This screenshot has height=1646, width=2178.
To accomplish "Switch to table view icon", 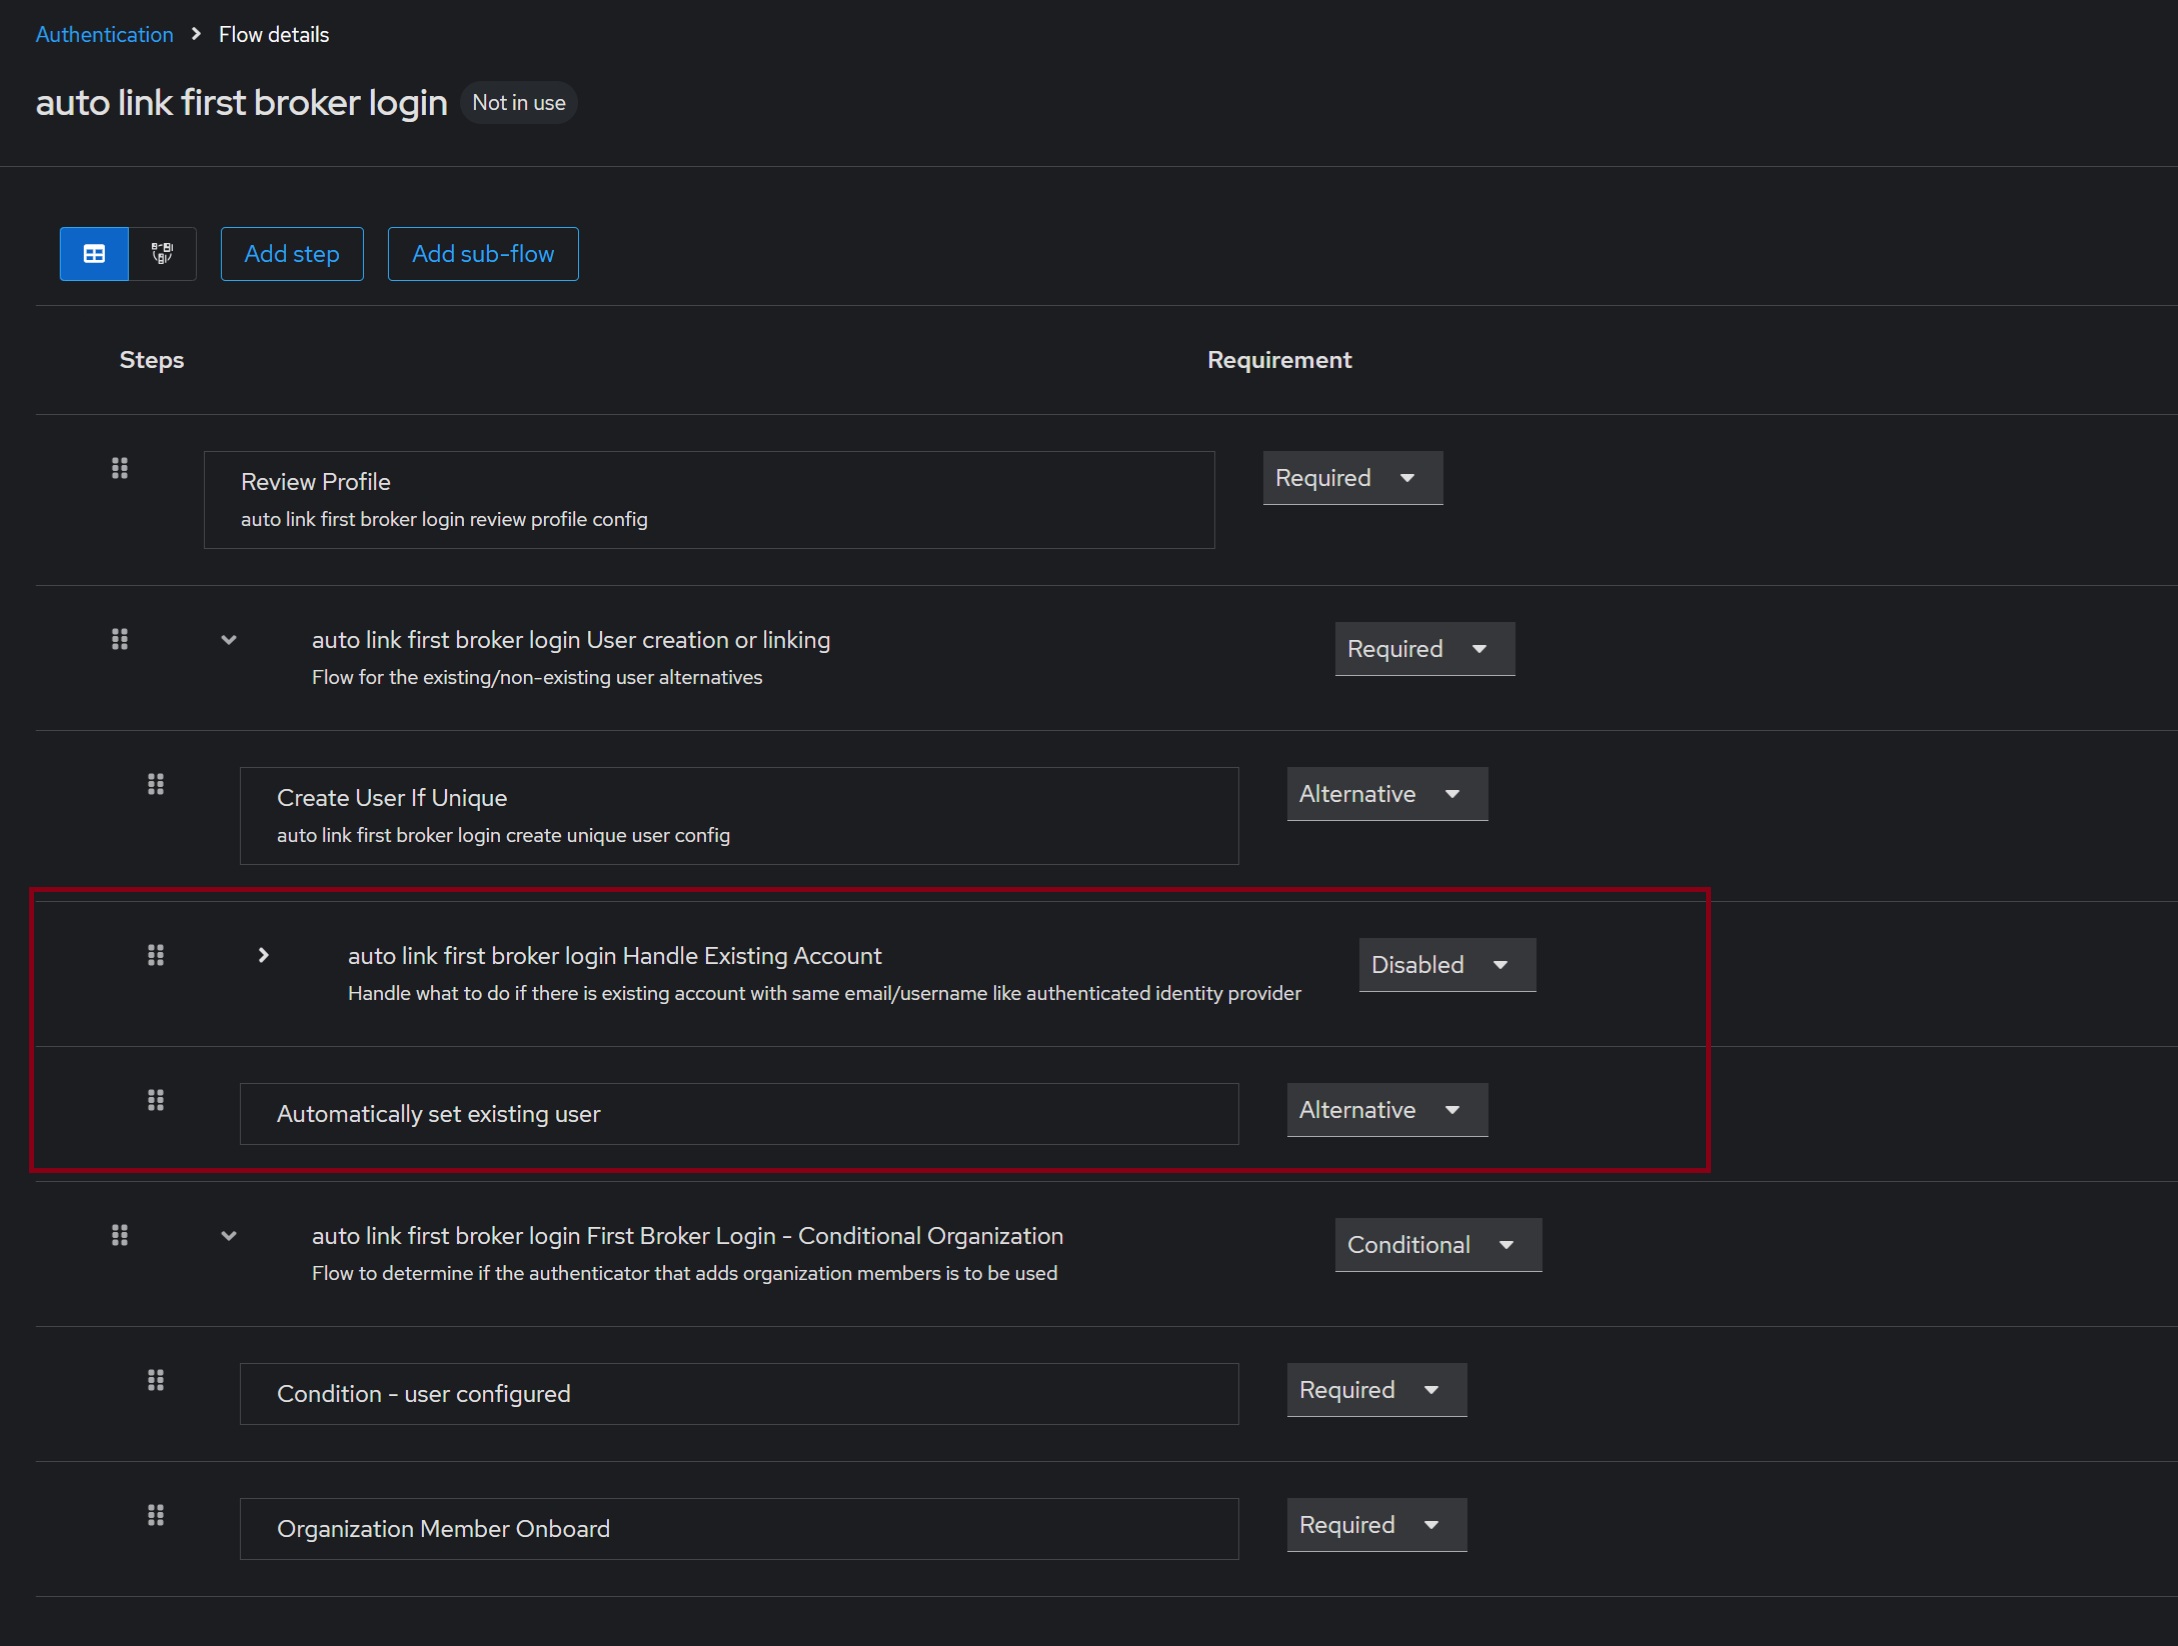I will coord(94,254).
